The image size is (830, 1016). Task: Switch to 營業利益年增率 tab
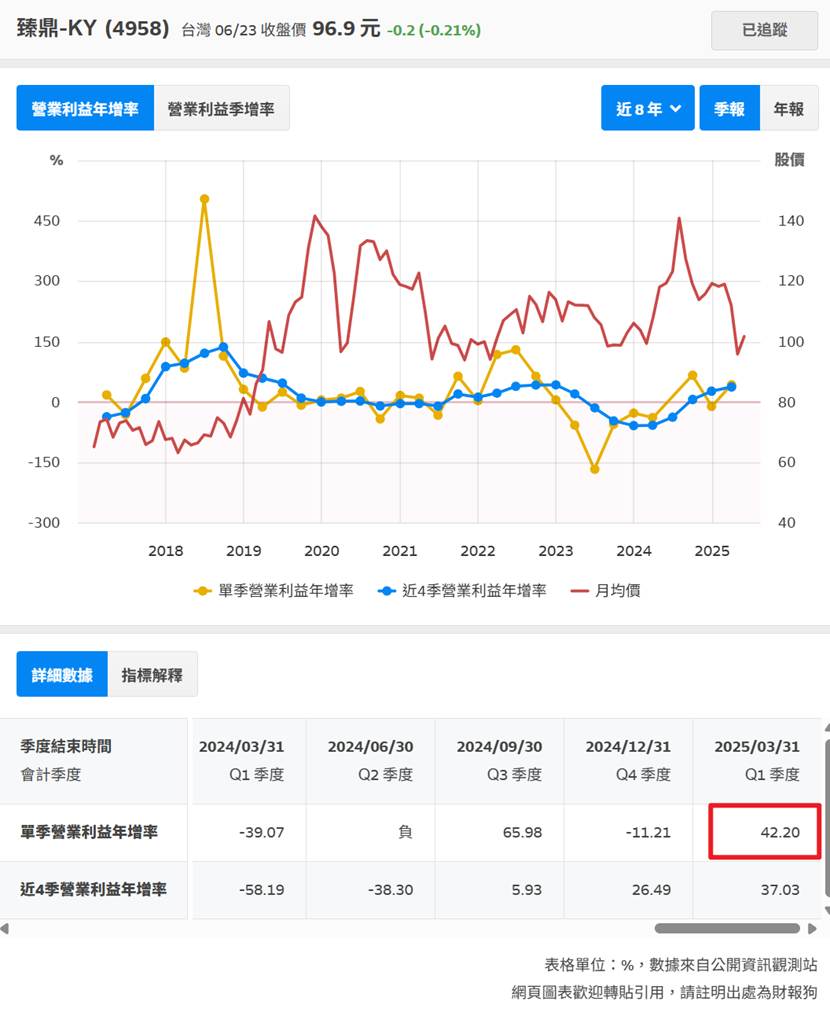(x=85, y=108)
